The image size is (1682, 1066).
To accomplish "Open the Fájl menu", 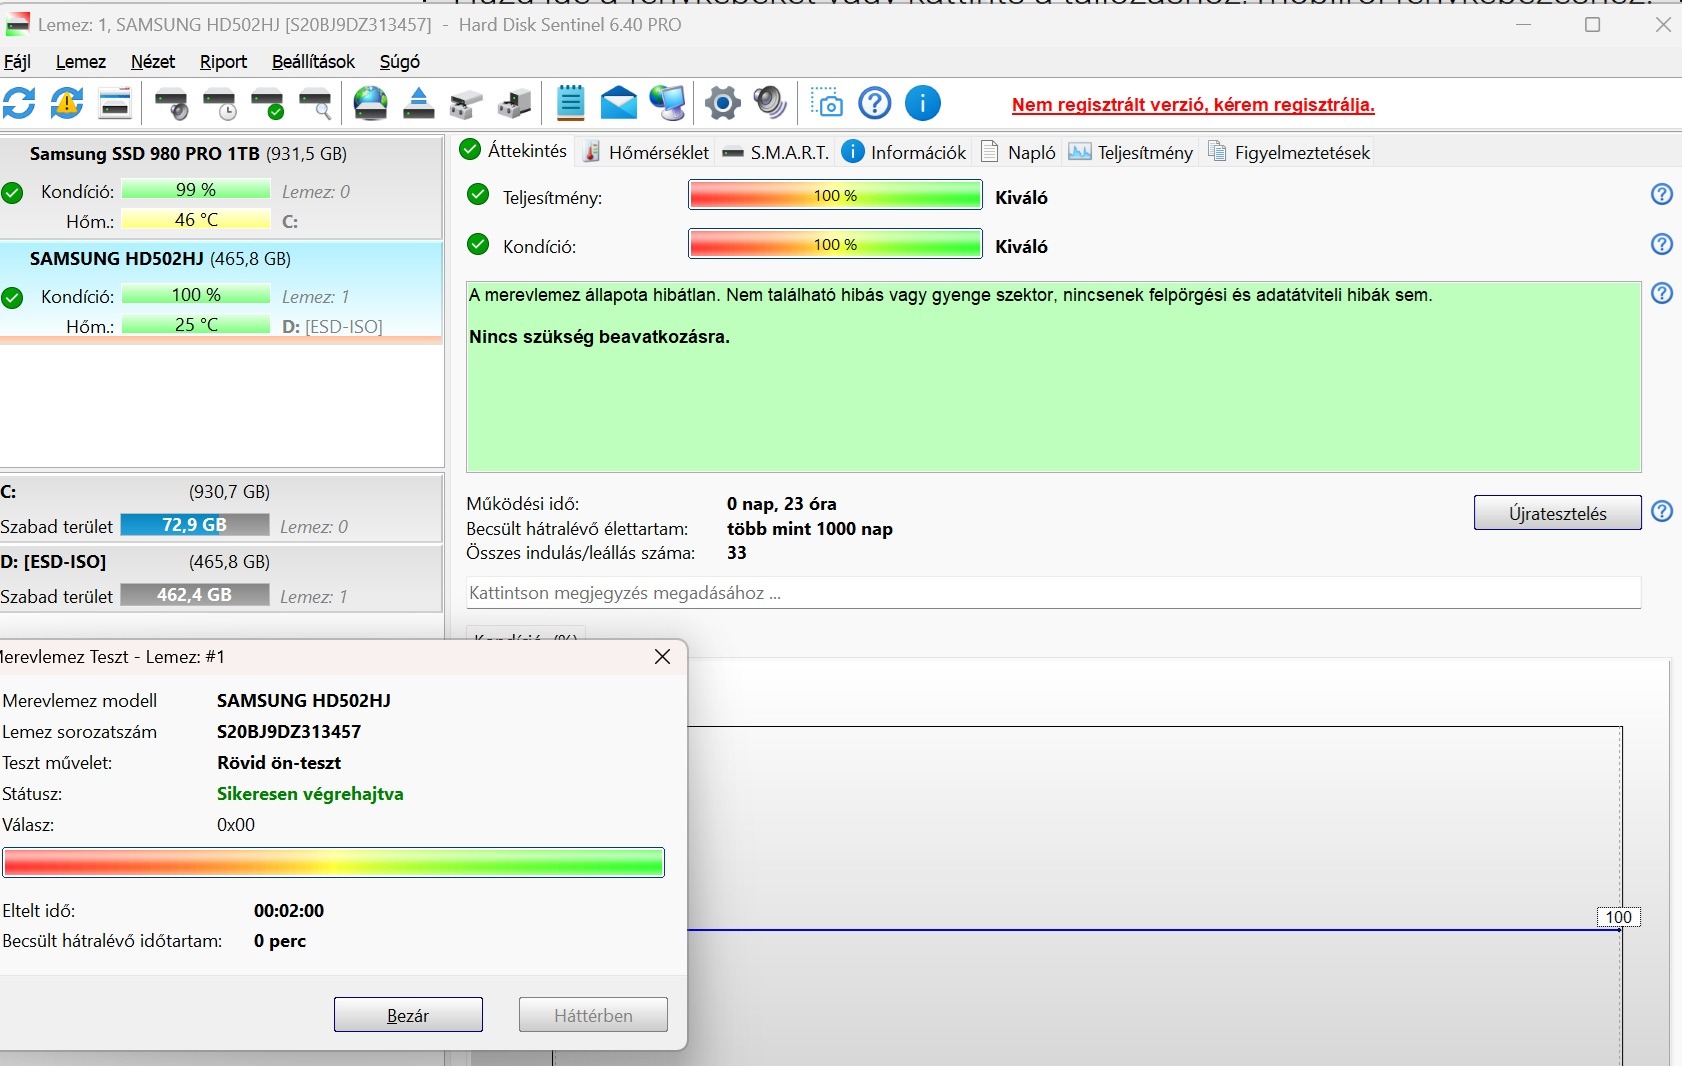I will (17, 62).
